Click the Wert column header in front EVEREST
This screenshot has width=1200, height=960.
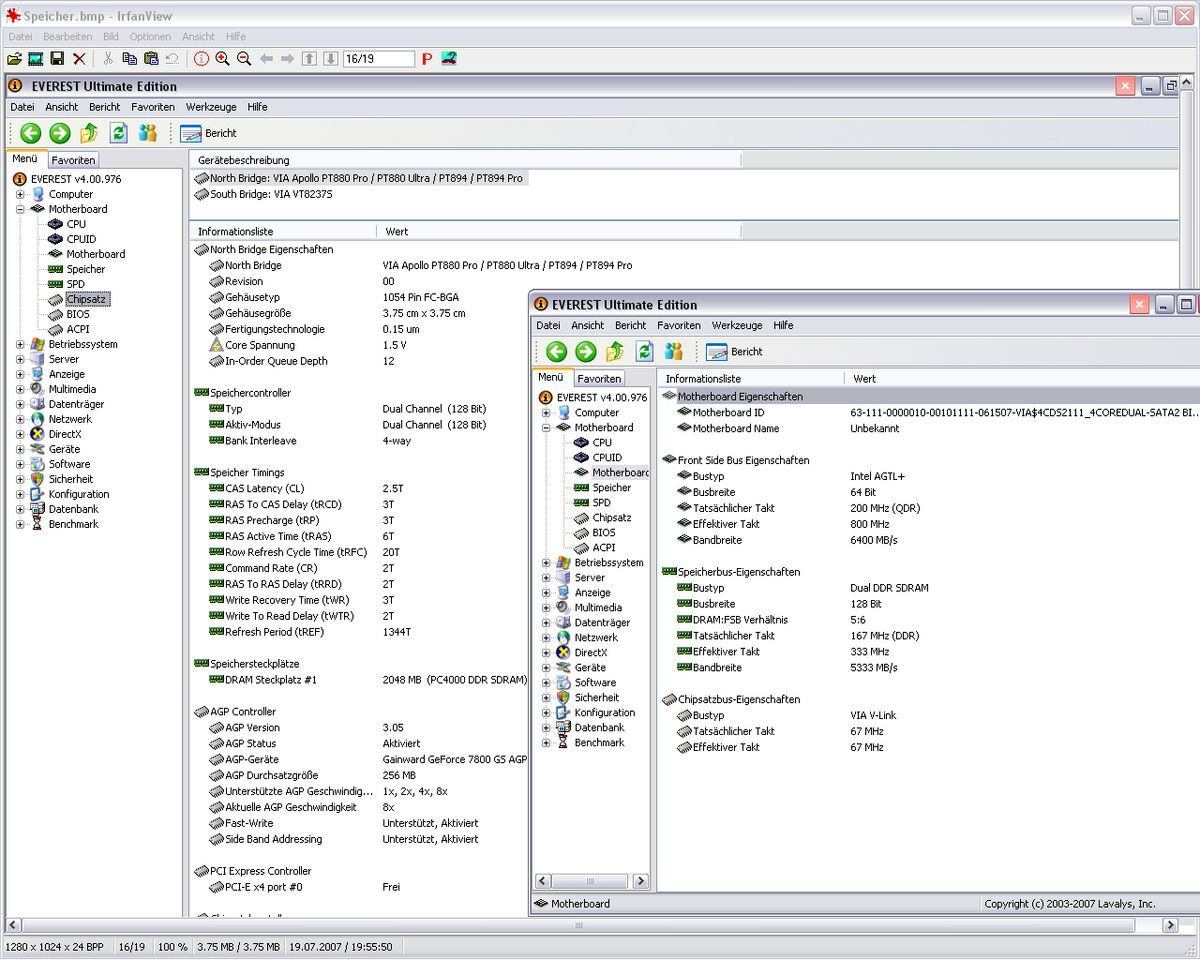pos(1021,379)
